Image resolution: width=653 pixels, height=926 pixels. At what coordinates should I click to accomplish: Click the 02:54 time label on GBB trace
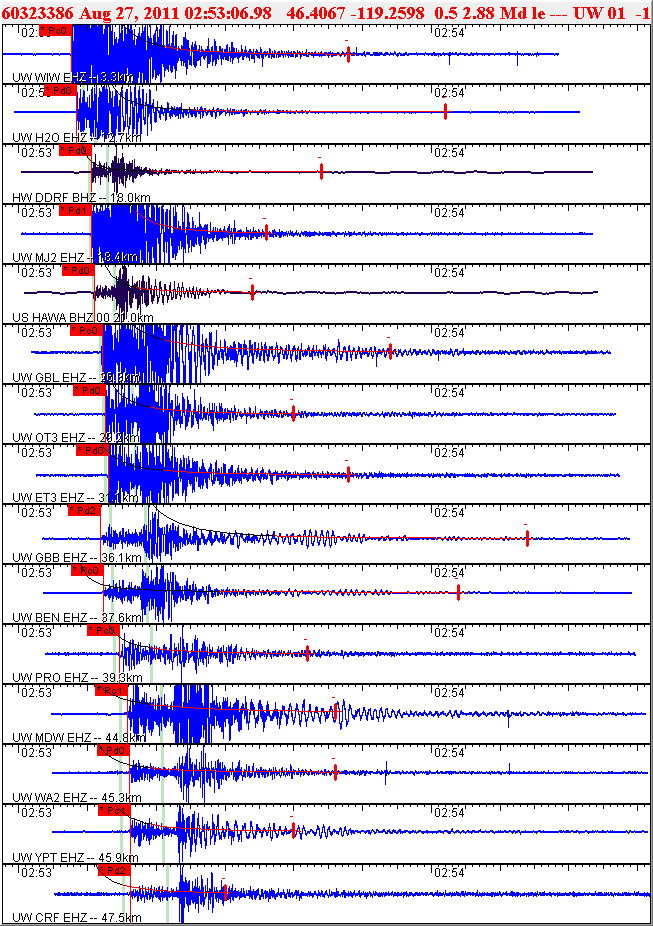coord(449,513)
